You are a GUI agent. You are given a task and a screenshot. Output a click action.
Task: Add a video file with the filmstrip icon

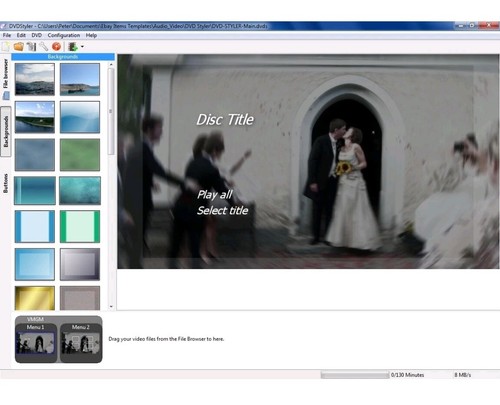coord(73,46)
